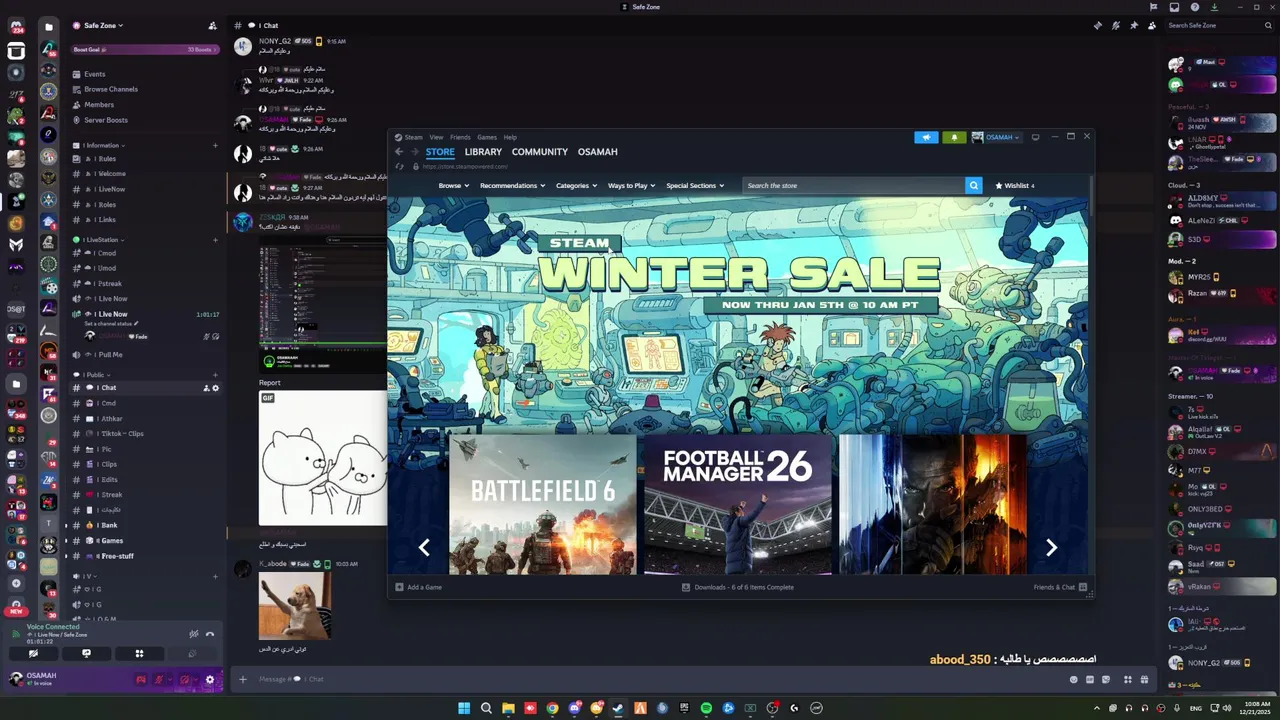Open Tiktok ~ Clips channel in Discord
This screenshot has height=720, width=1280.
(120, 434)
